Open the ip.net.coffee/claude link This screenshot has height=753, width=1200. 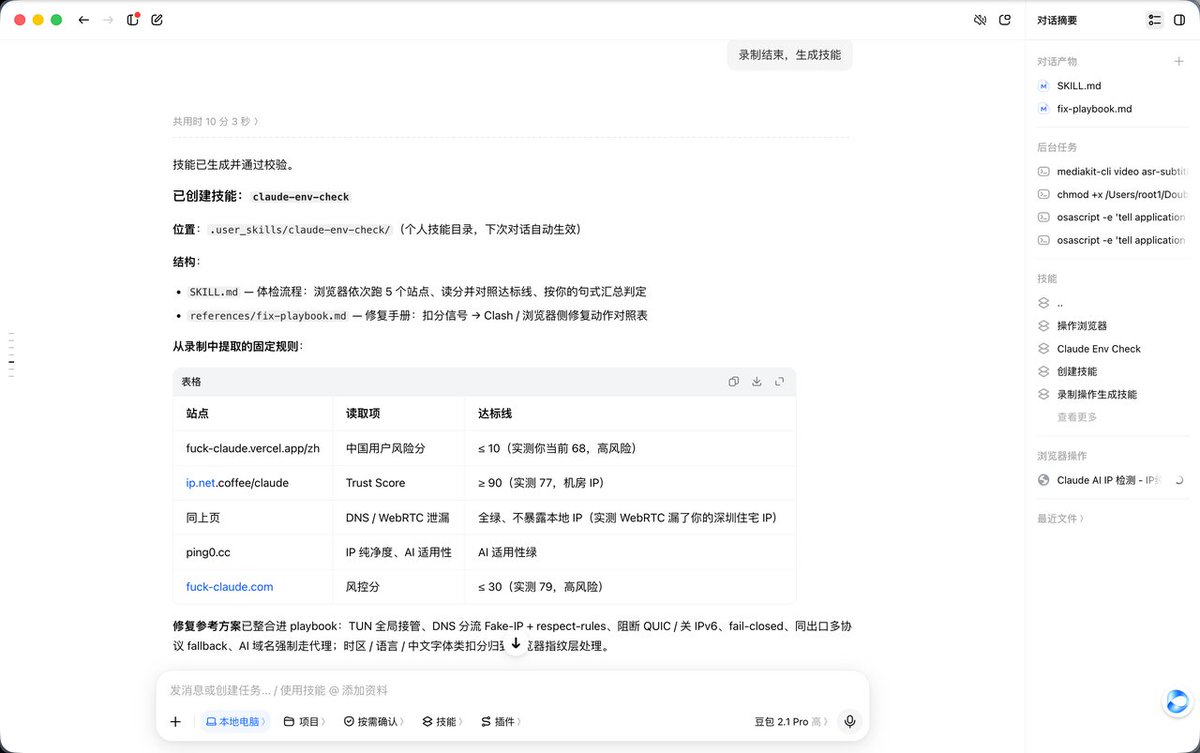237,483
